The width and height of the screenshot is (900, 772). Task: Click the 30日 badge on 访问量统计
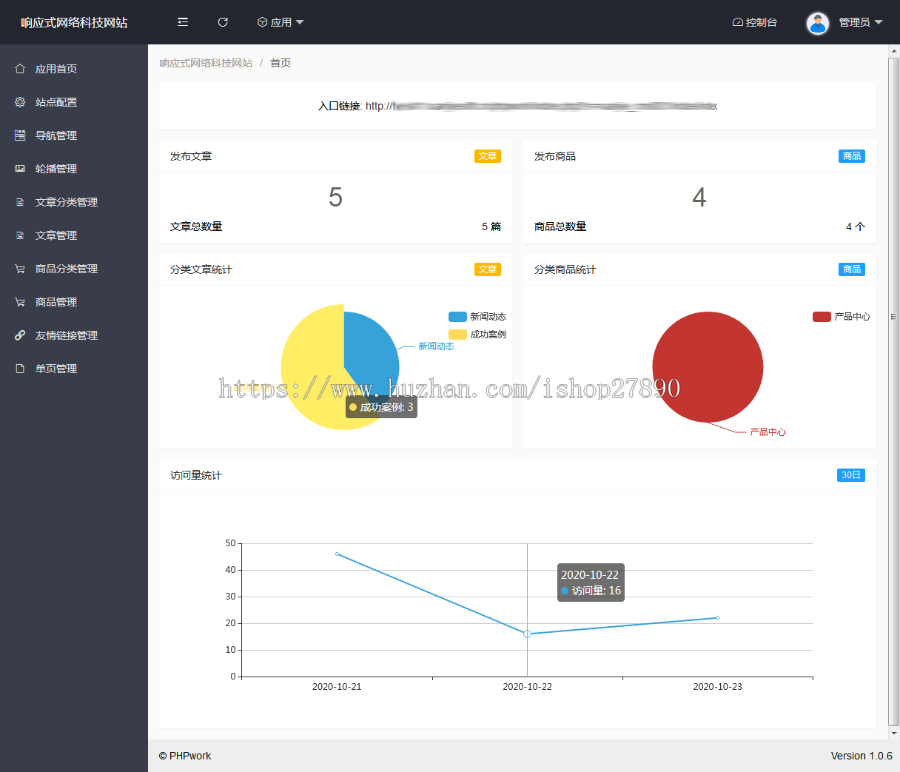click(x=851, y=475)
